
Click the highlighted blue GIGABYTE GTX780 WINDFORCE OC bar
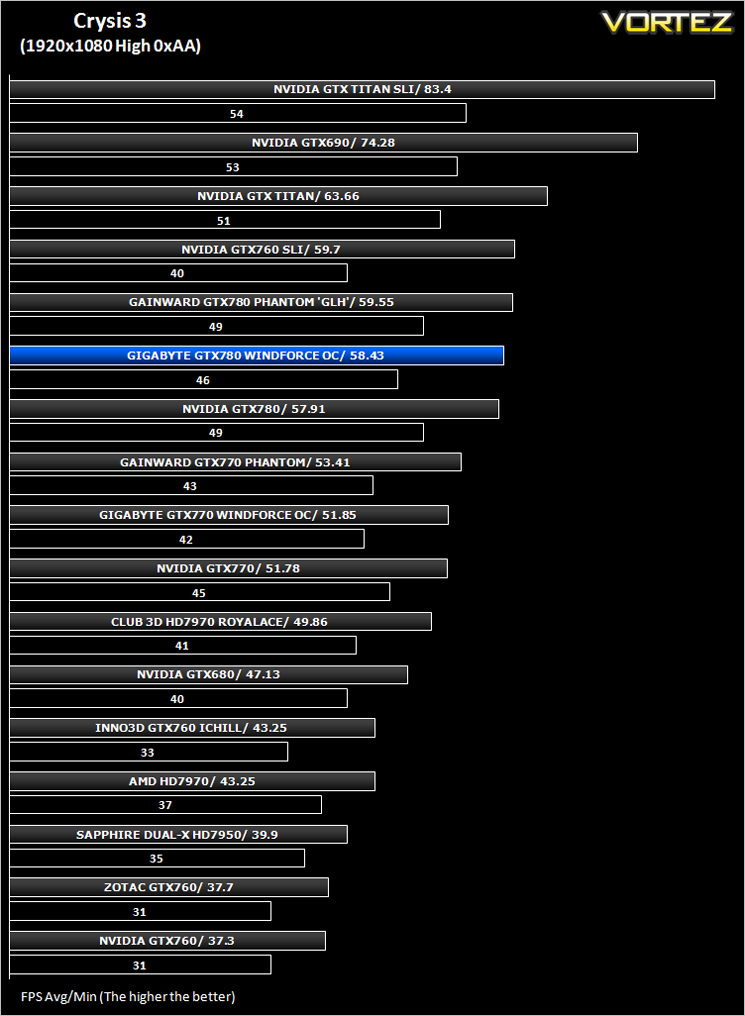(257, 356)
